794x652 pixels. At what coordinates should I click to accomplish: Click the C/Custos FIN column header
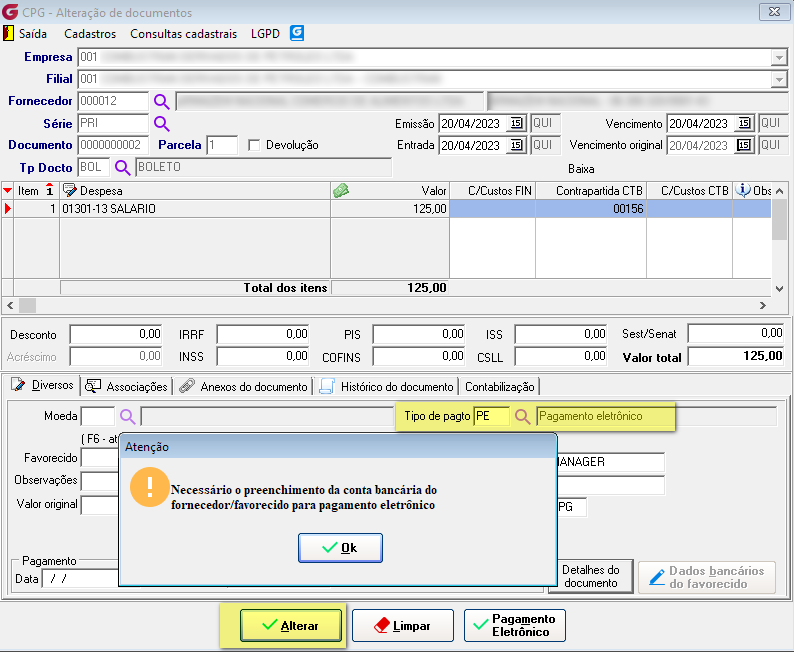493,191
